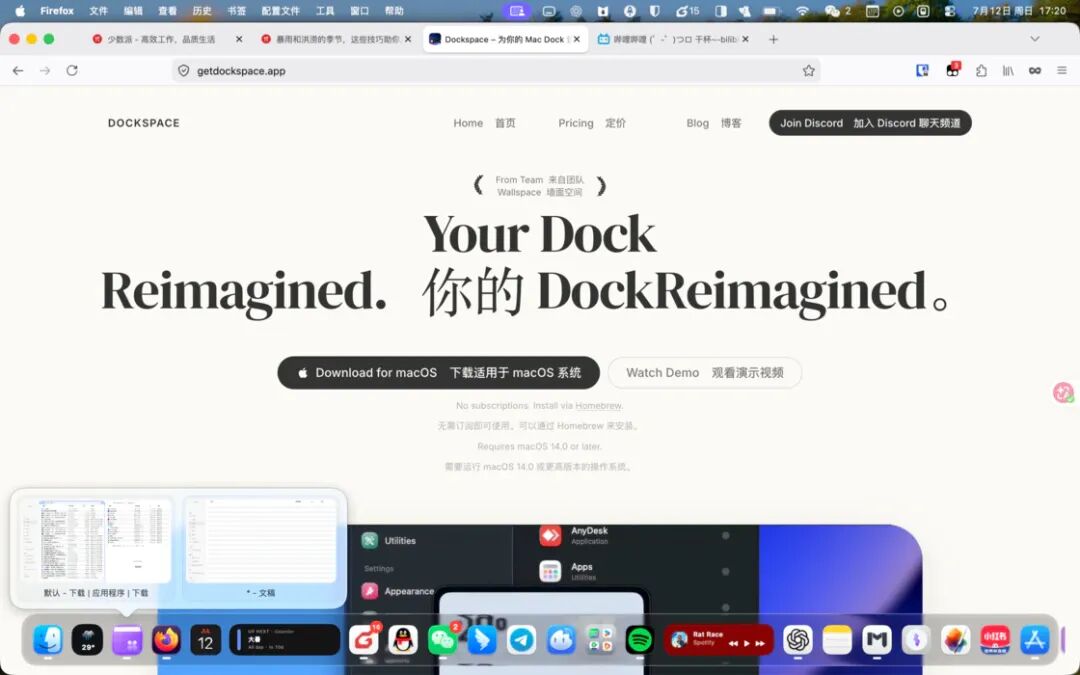1080x675 pixels.
Task: Open Notes app in the Dock
Action: tap(837, 640)
